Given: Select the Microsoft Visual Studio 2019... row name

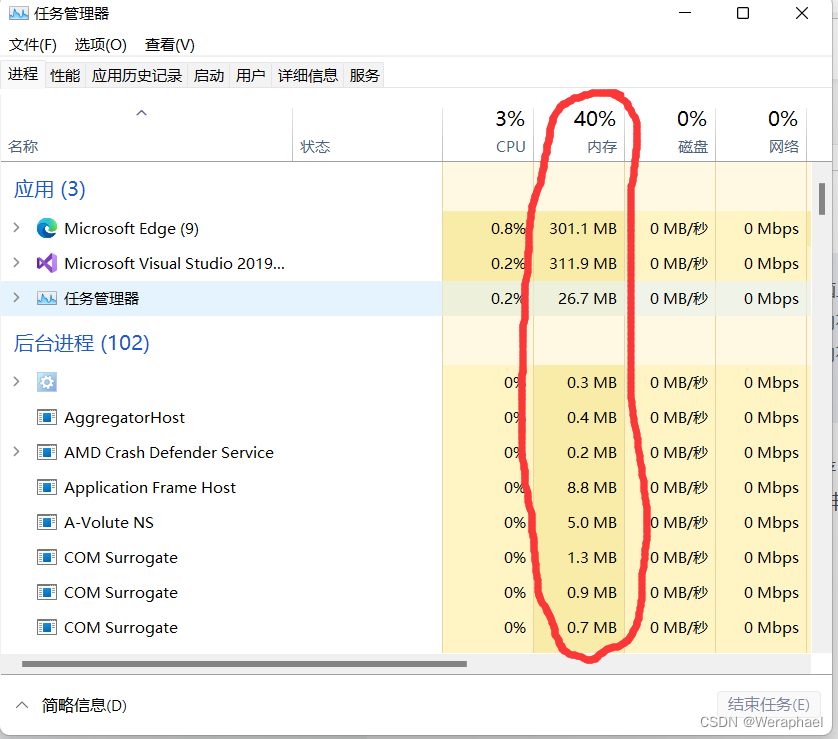Looking at the screenshot, I should [174, 263].
